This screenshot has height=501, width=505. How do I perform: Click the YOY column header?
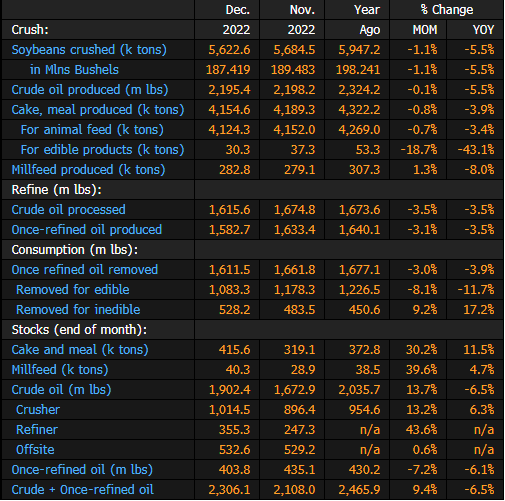click(483, 30)
